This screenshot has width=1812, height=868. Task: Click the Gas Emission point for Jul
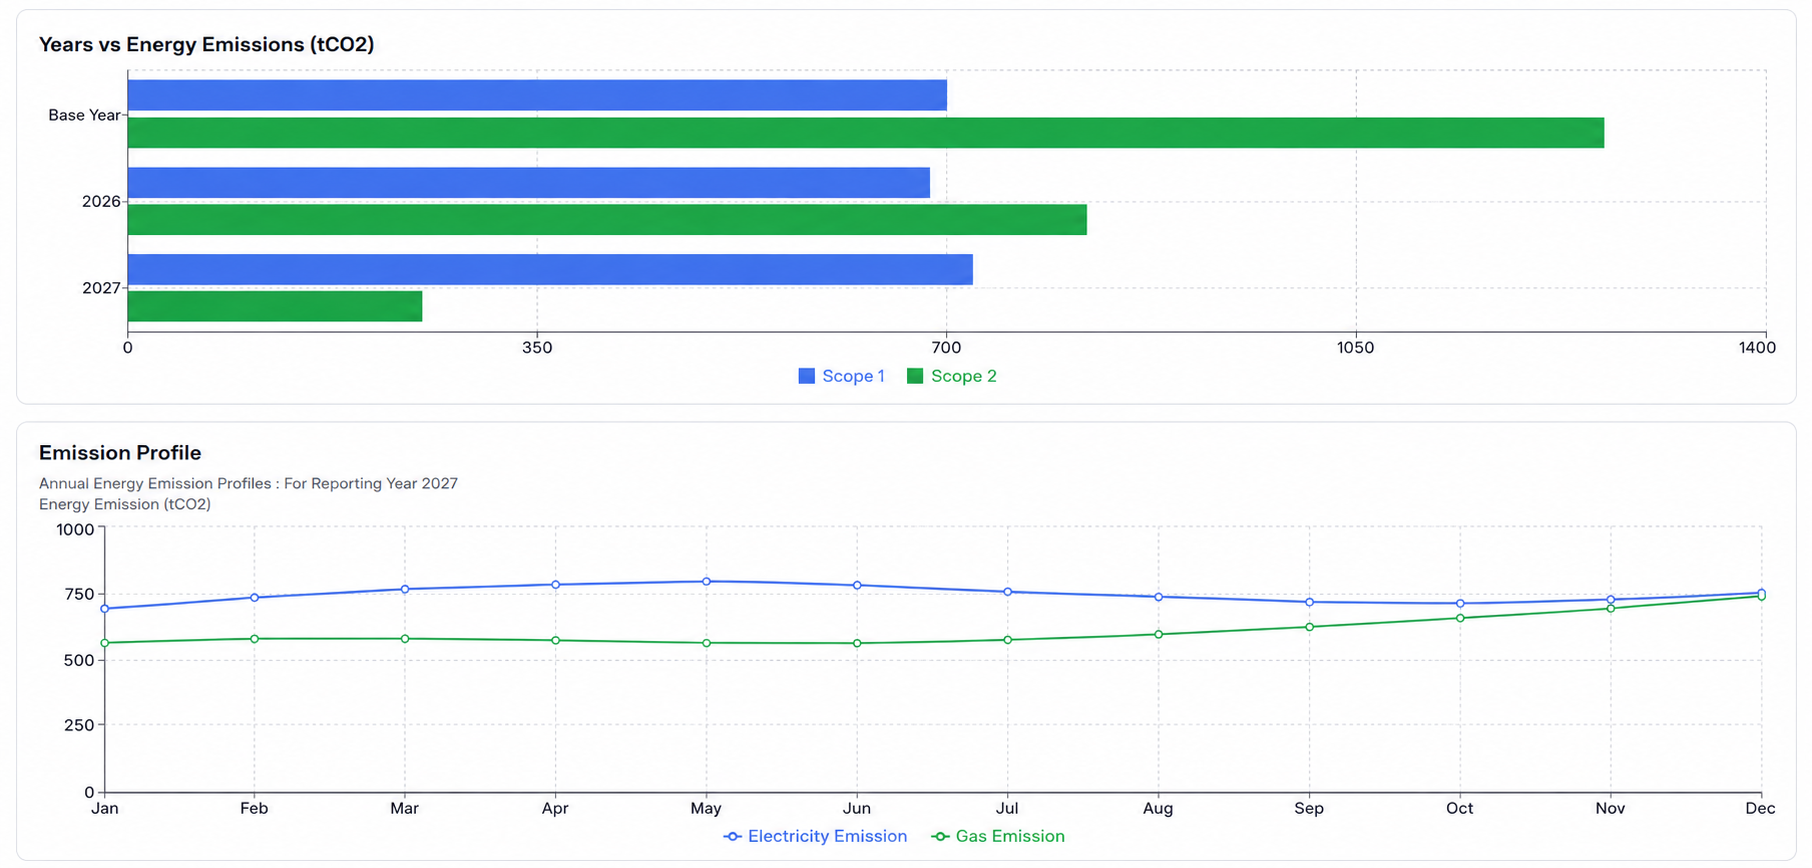point(1007,640)
